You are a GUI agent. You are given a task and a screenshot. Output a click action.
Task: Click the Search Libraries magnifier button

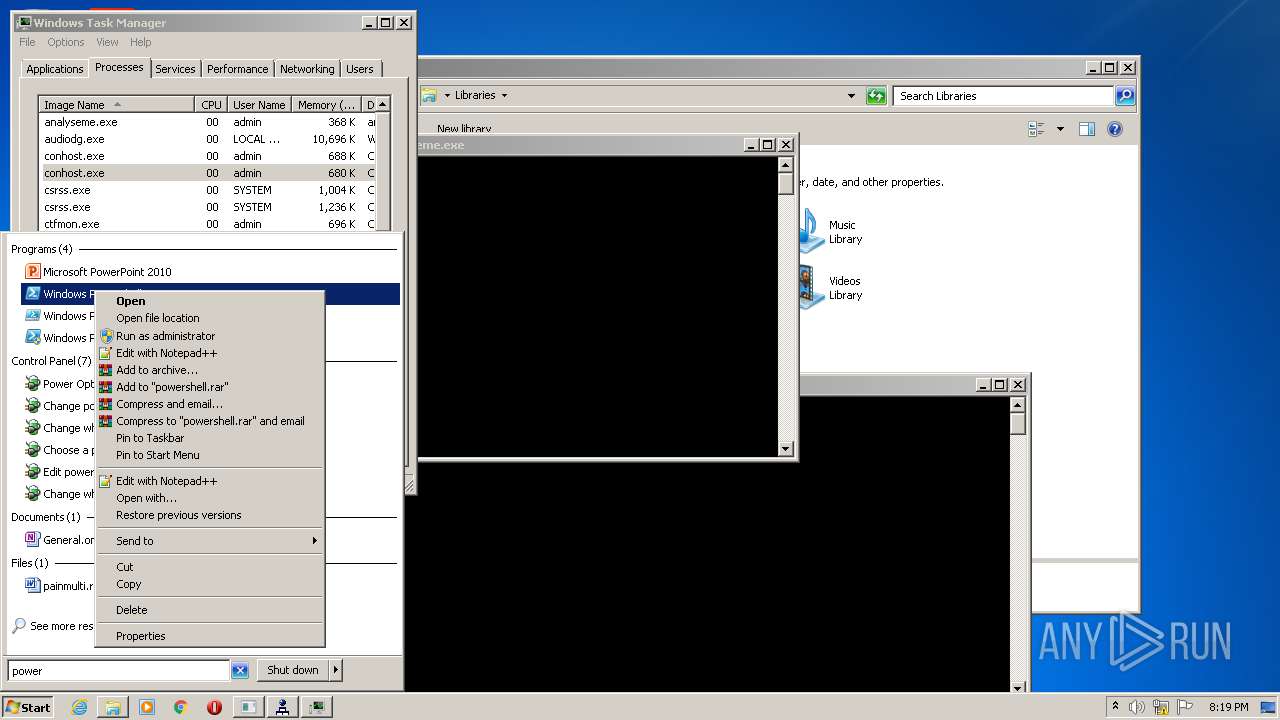coord(1125,96)
